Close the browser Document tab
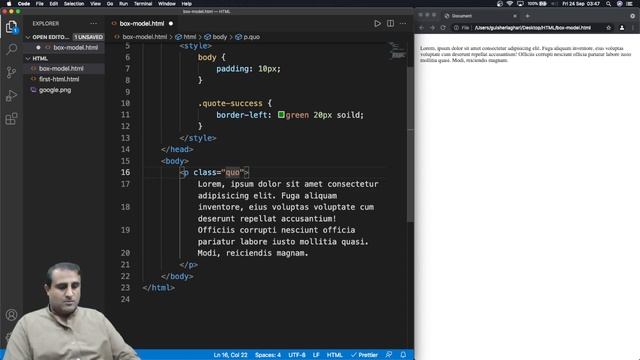 pyautogui.click(x=515, y=16)
